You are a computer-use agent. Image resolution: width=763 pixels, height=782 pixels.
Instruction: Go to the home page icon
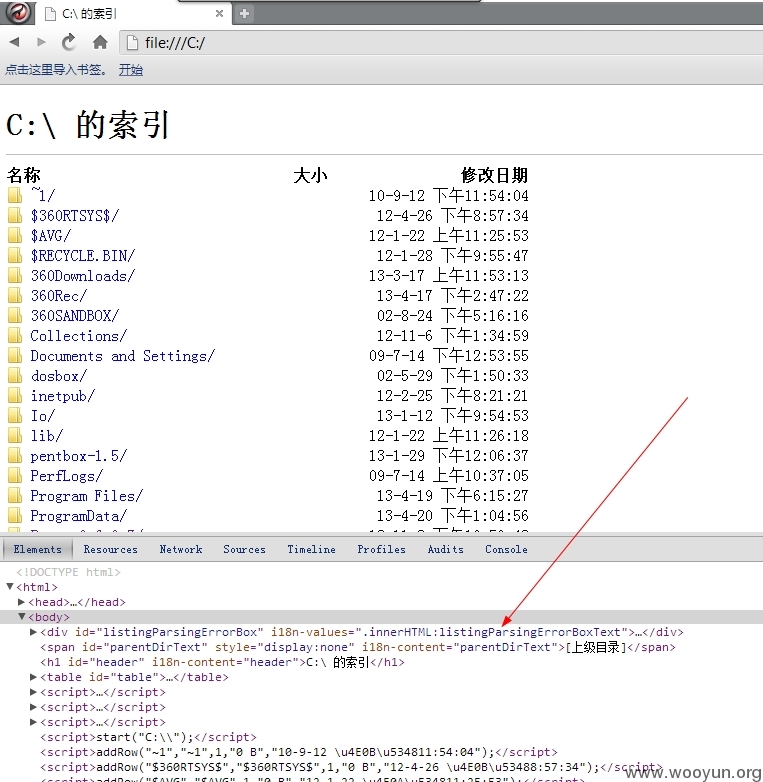point(100,42)
